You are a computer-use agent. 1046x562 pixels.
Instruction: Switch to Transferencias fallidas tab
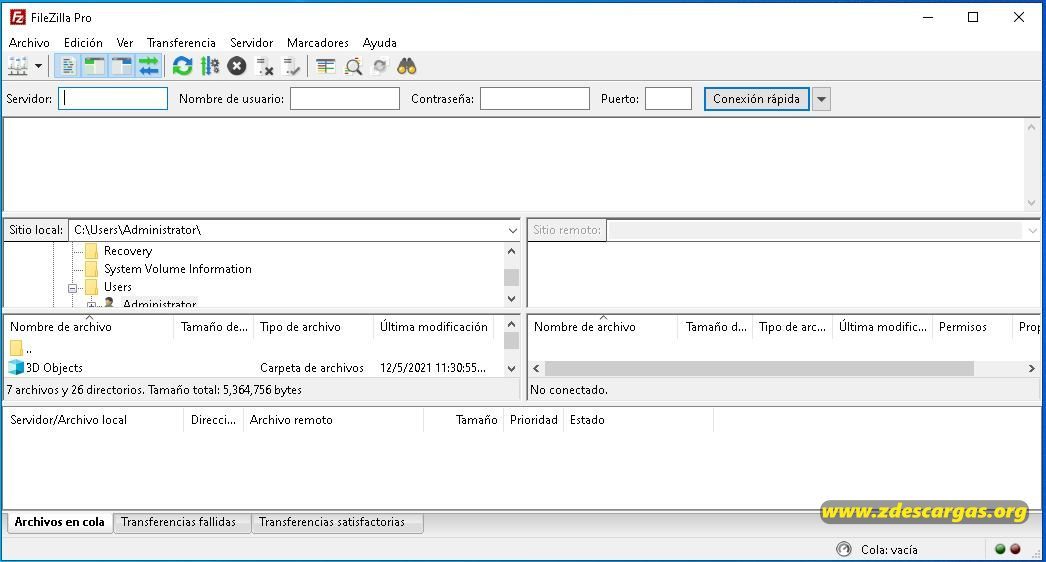[x=179, y=522]
